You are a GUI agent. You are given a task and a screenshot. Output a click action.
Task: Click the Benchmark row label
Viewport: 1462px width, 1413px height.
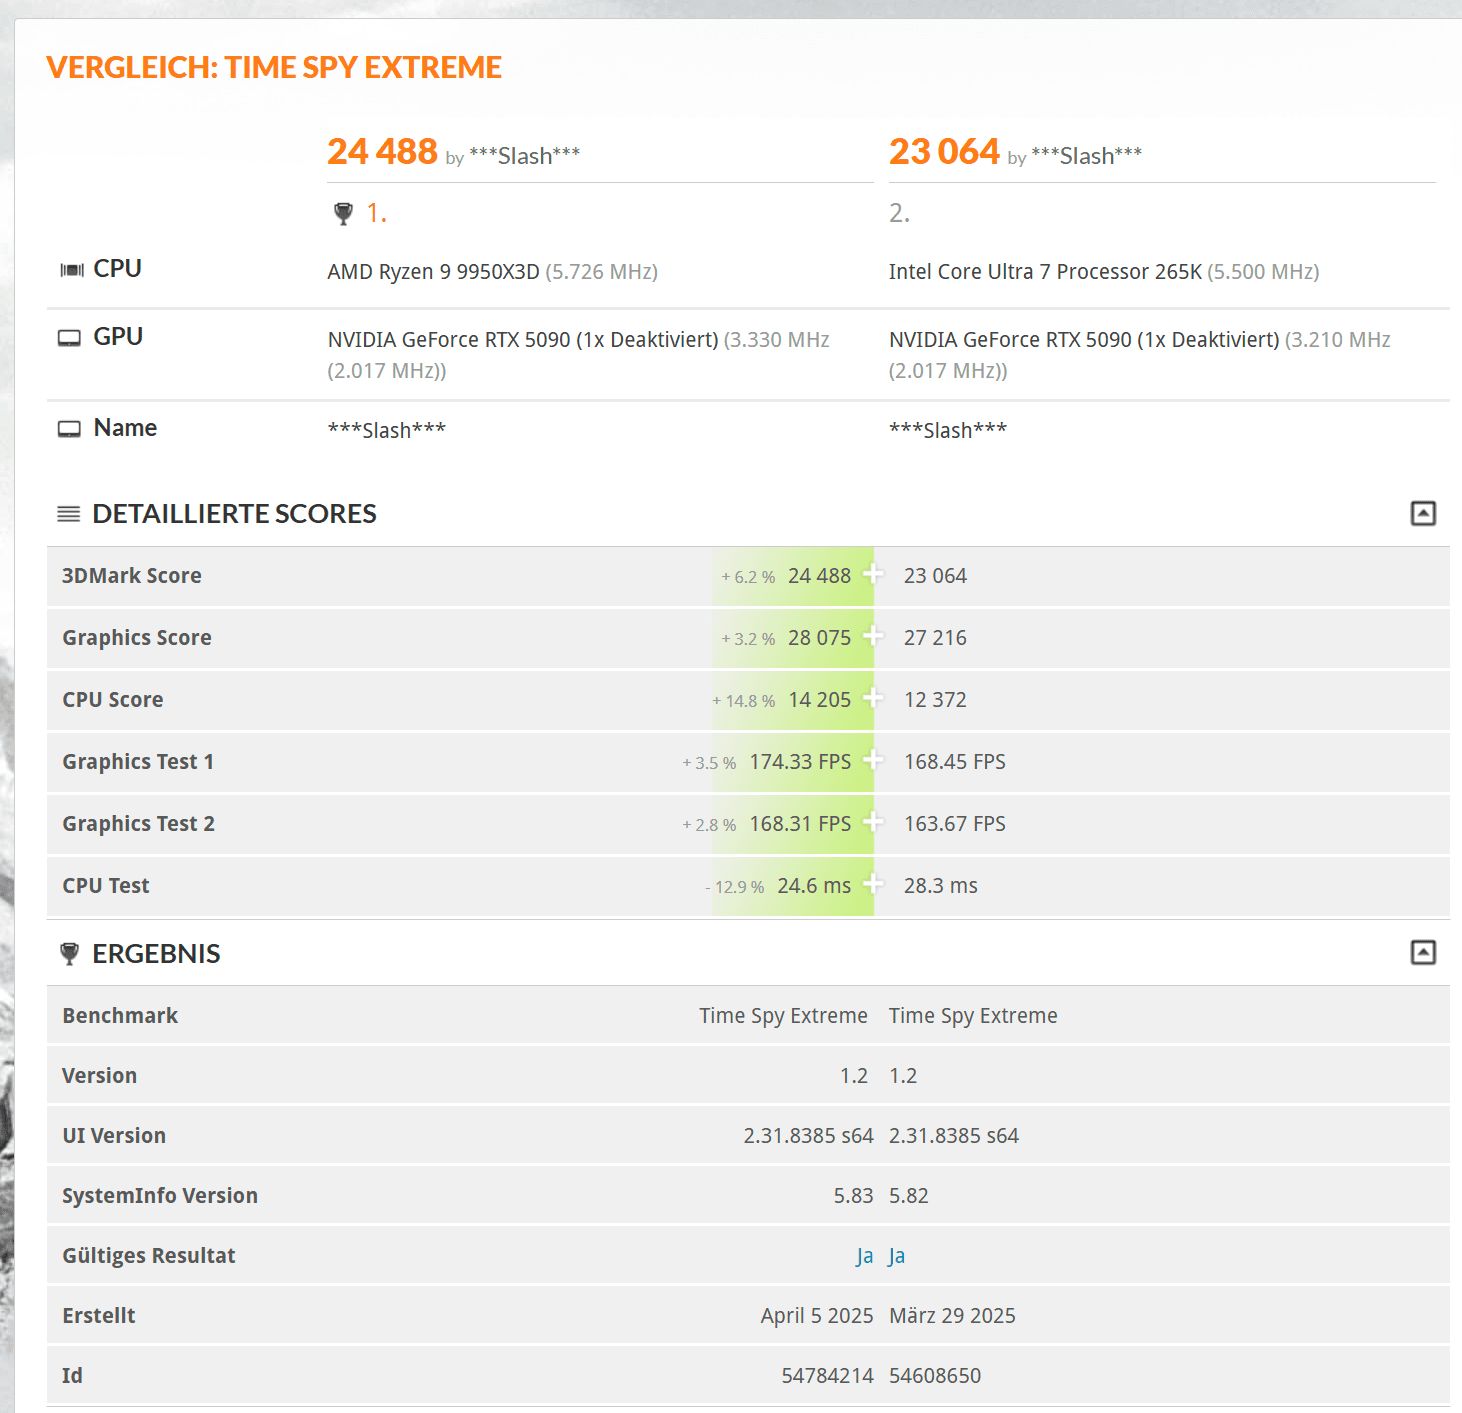pos(120,1016)
